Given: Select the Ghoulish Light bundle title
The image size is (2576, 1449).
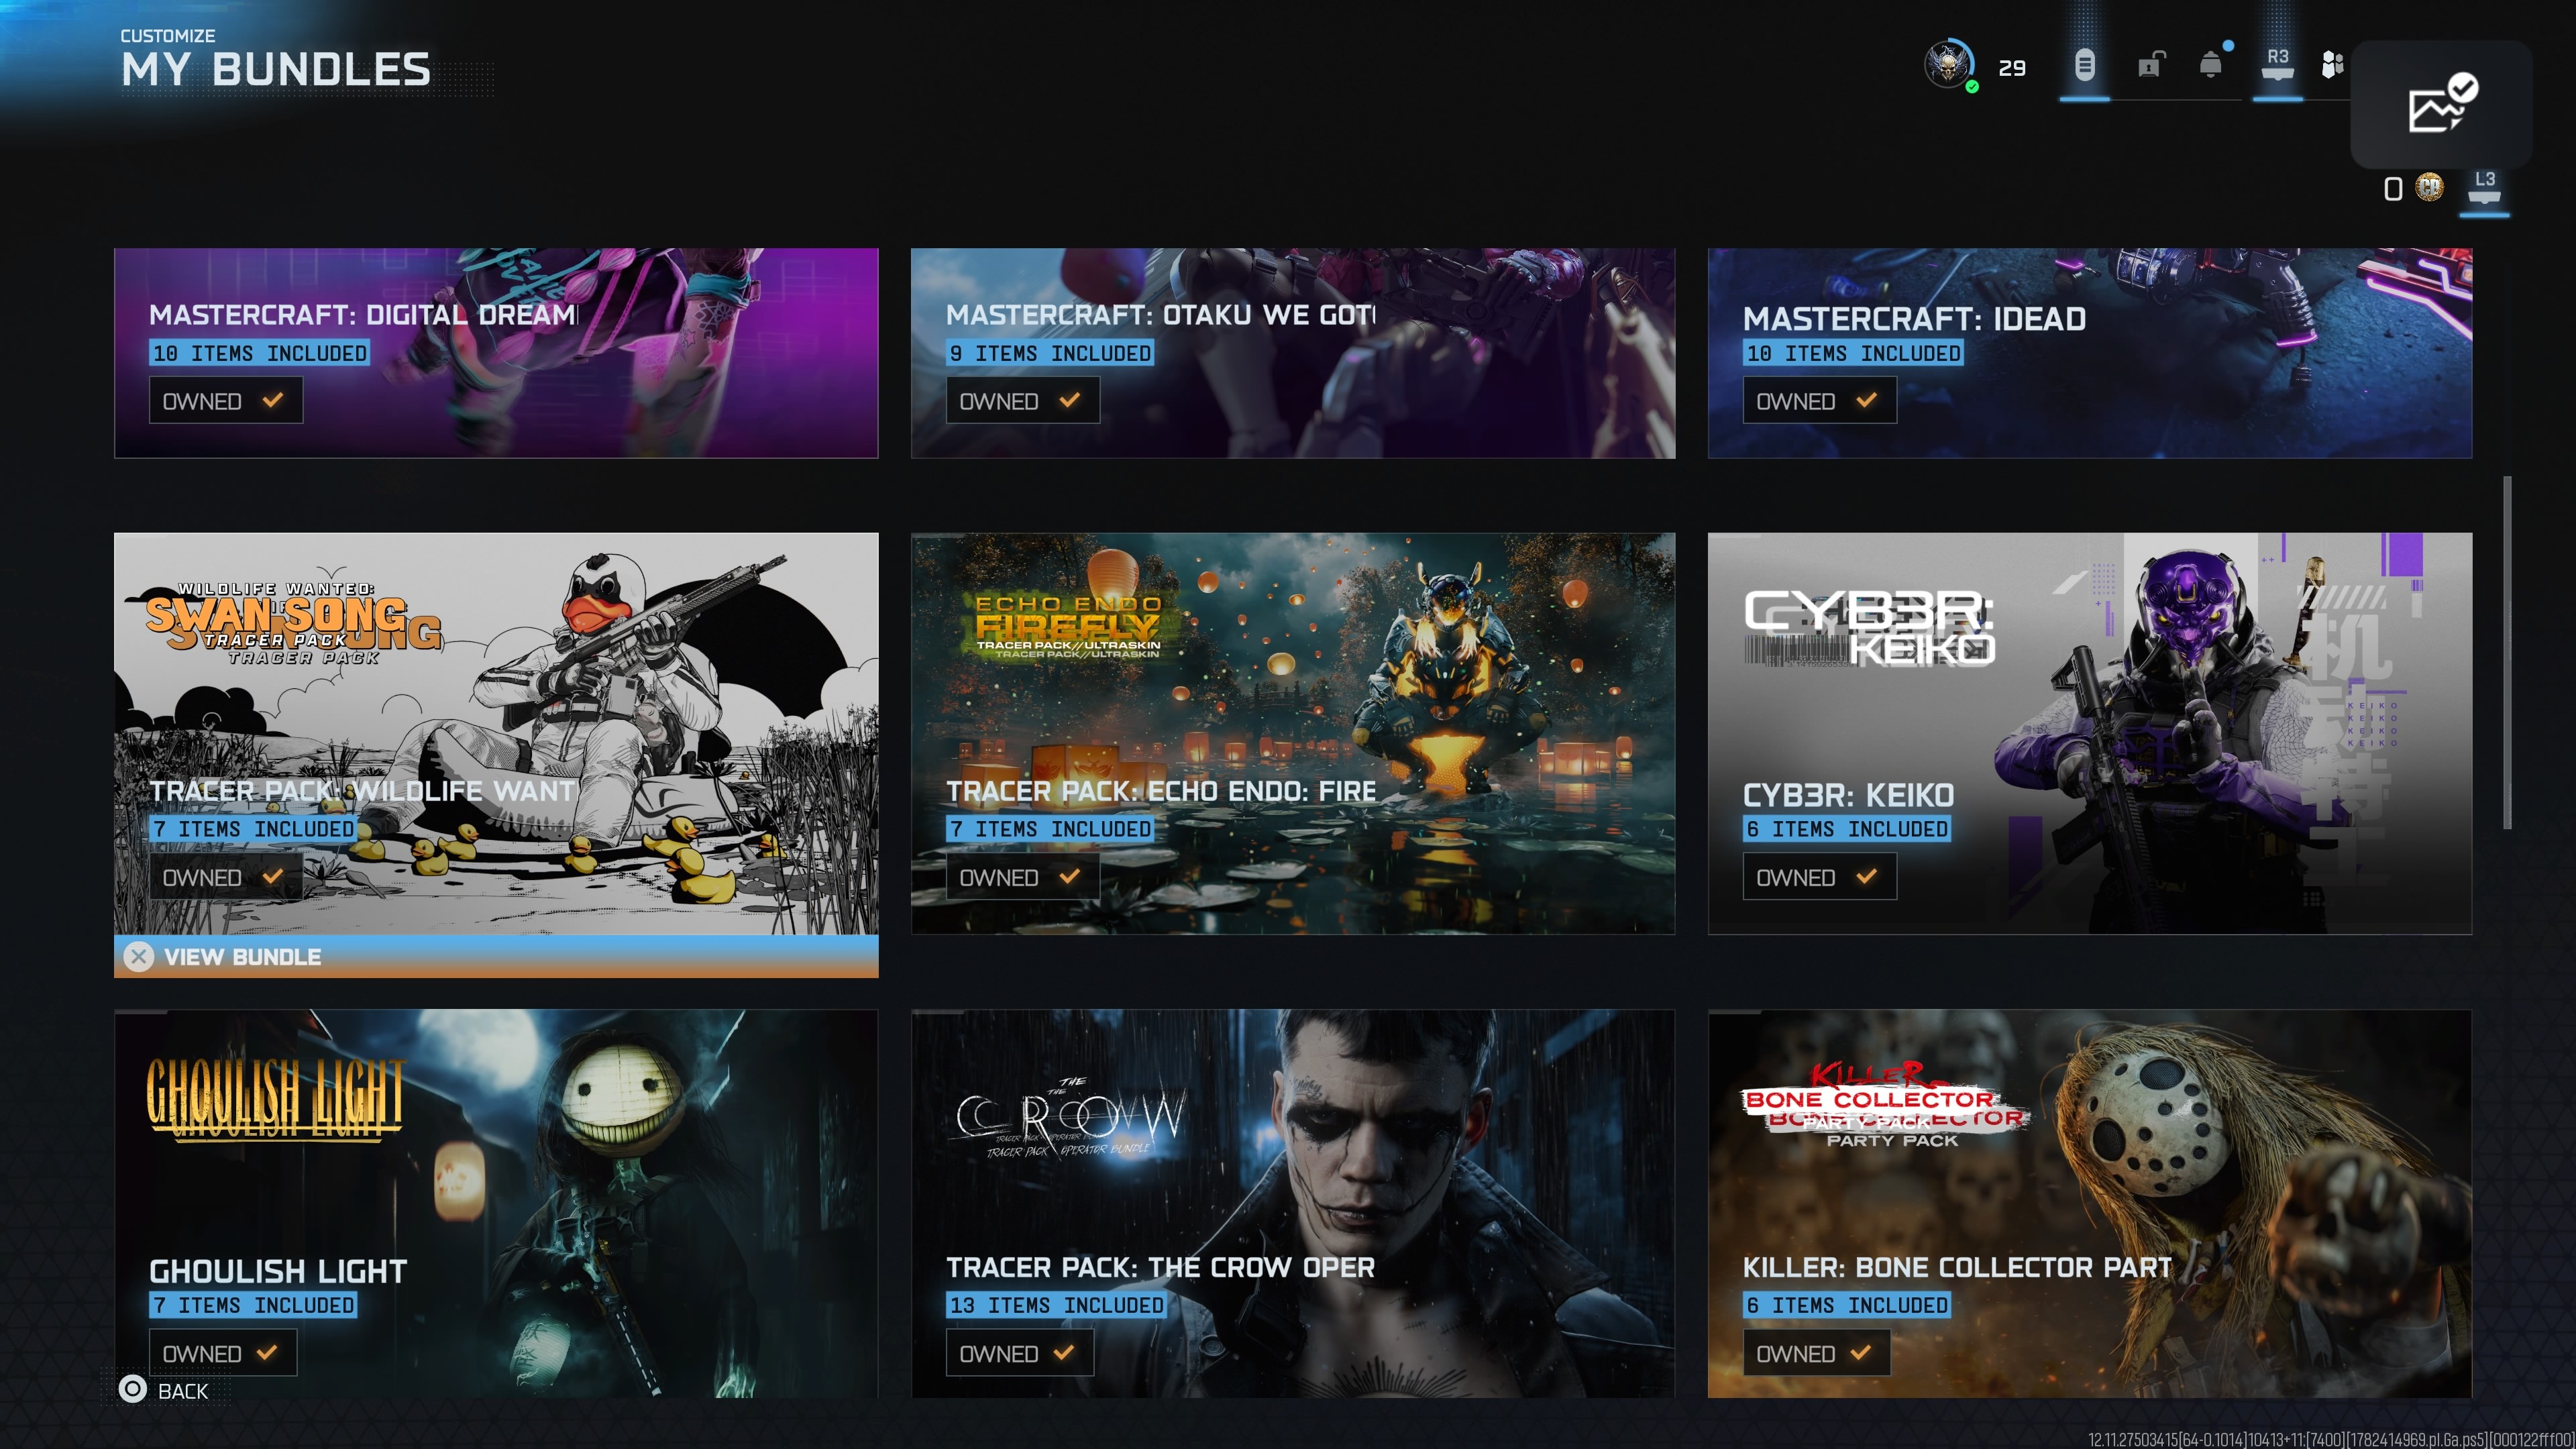Looking at the screenshot, I should tap(278, 1271).
